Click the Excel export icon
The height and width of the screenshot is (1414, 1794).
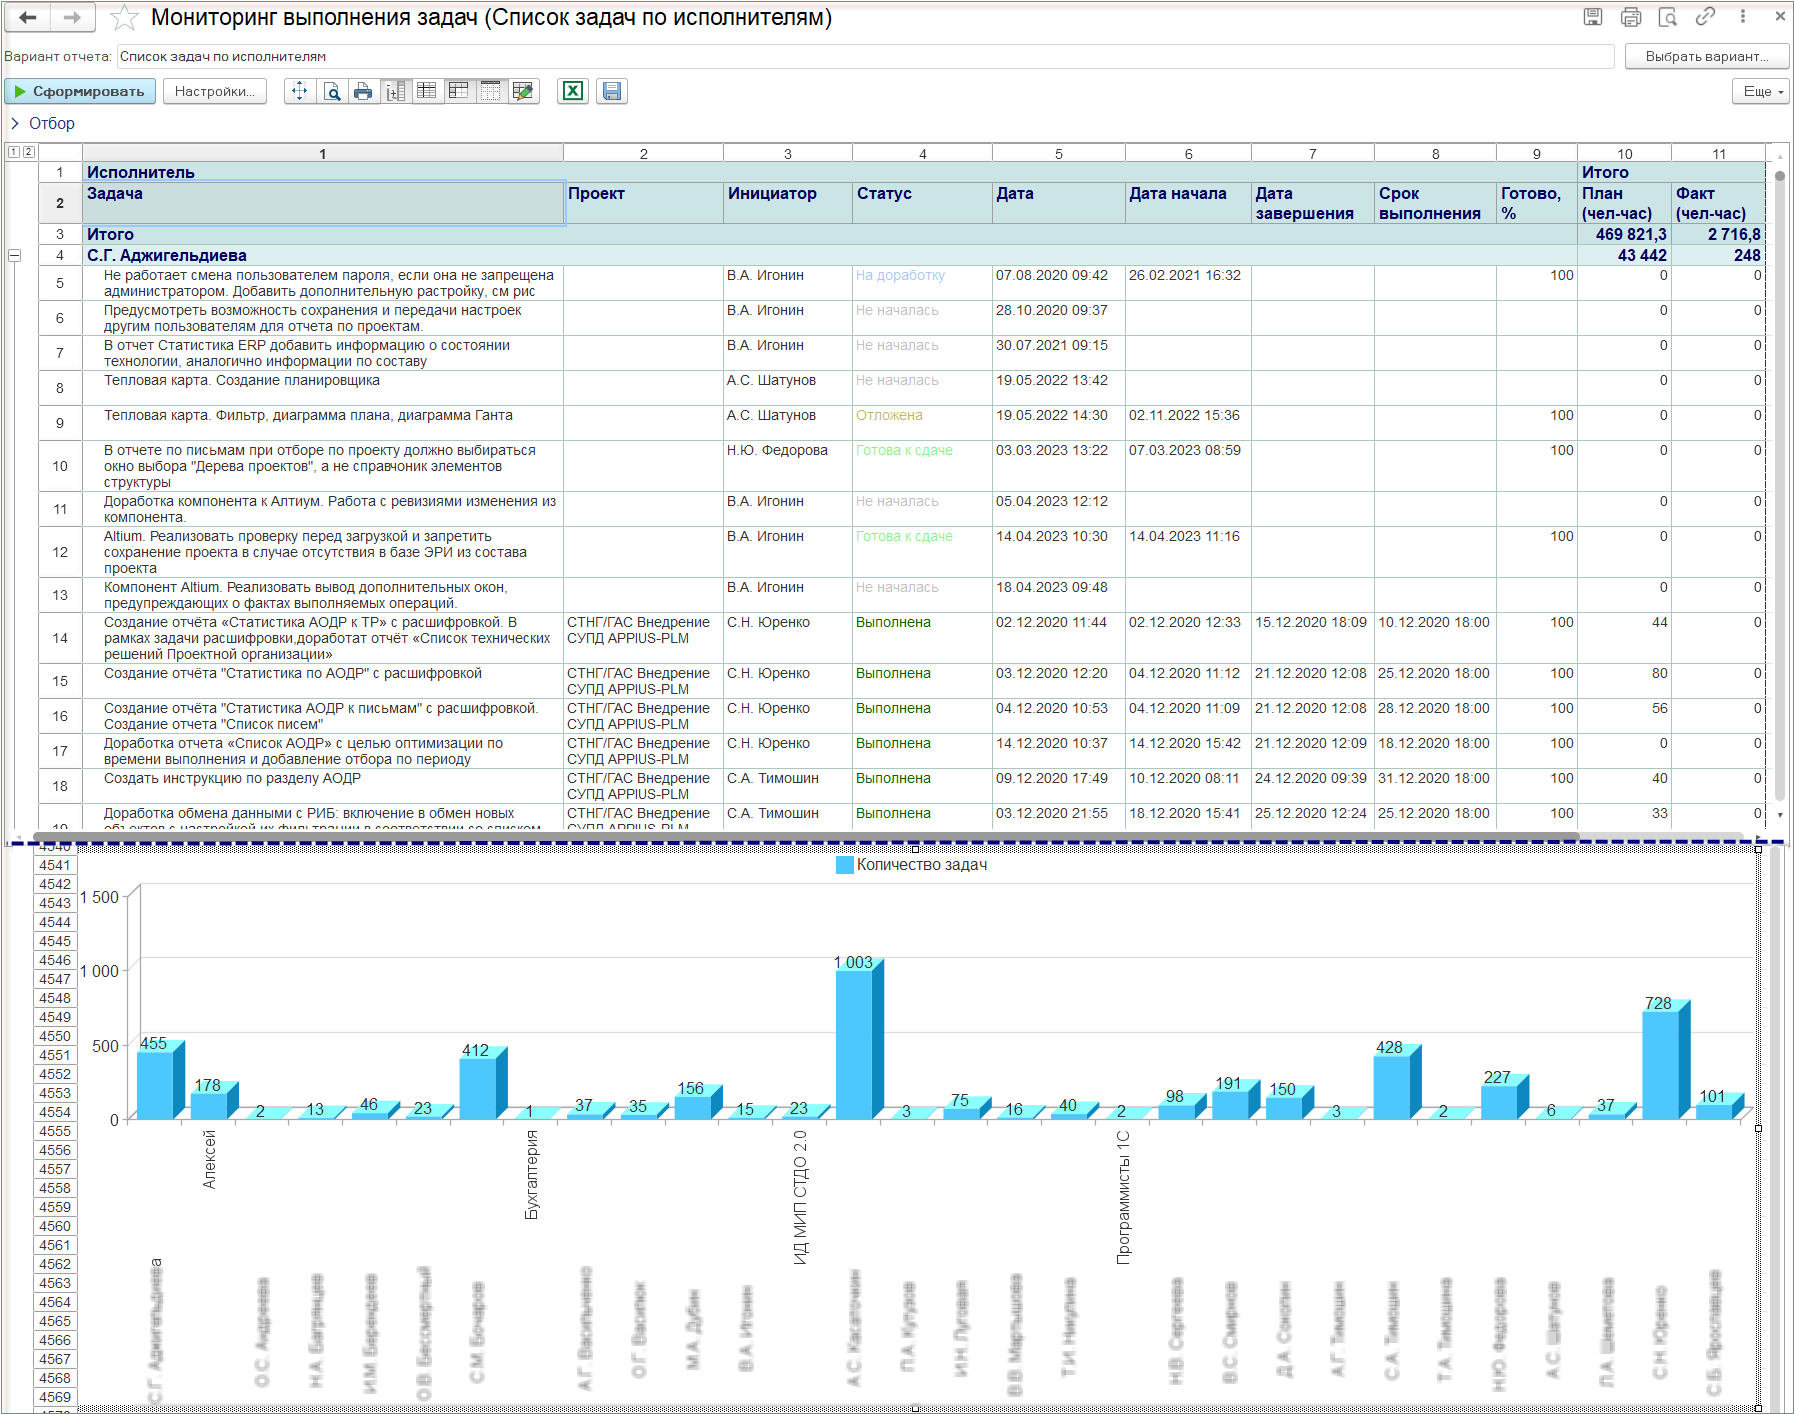[572, 91]
